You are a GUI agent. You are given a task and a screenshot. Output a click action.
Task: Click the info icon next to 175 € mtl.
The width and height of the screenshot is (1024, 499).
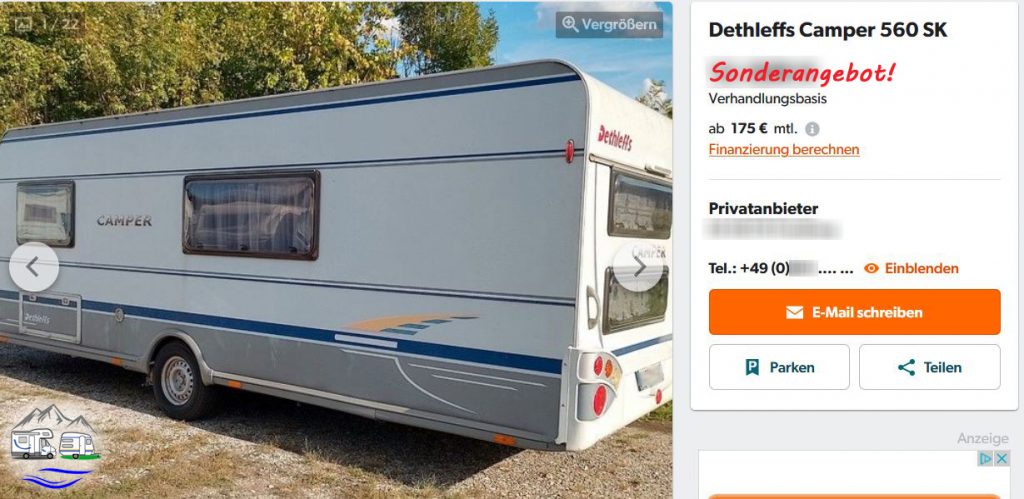(812, 129)
